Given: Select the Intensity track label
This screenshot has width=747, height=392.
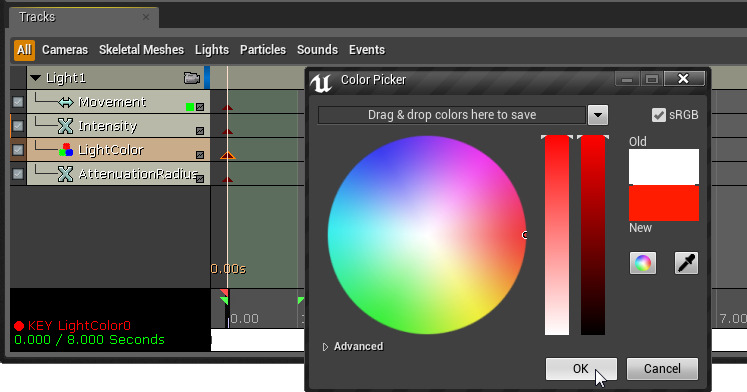Looking at the screenshot, I should click(108, 126).
